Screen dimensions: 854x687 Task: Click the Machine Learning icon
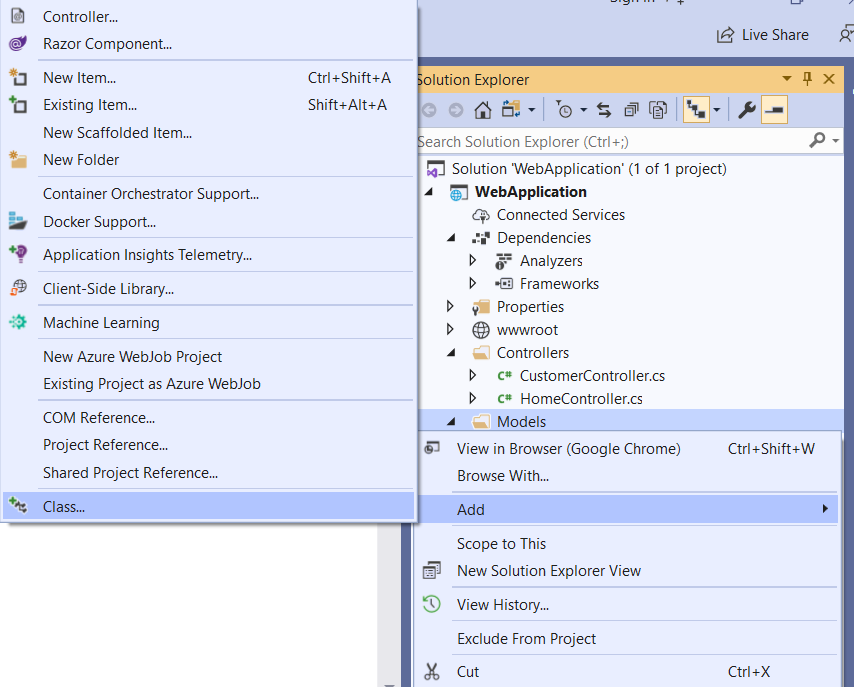point(18,324)
